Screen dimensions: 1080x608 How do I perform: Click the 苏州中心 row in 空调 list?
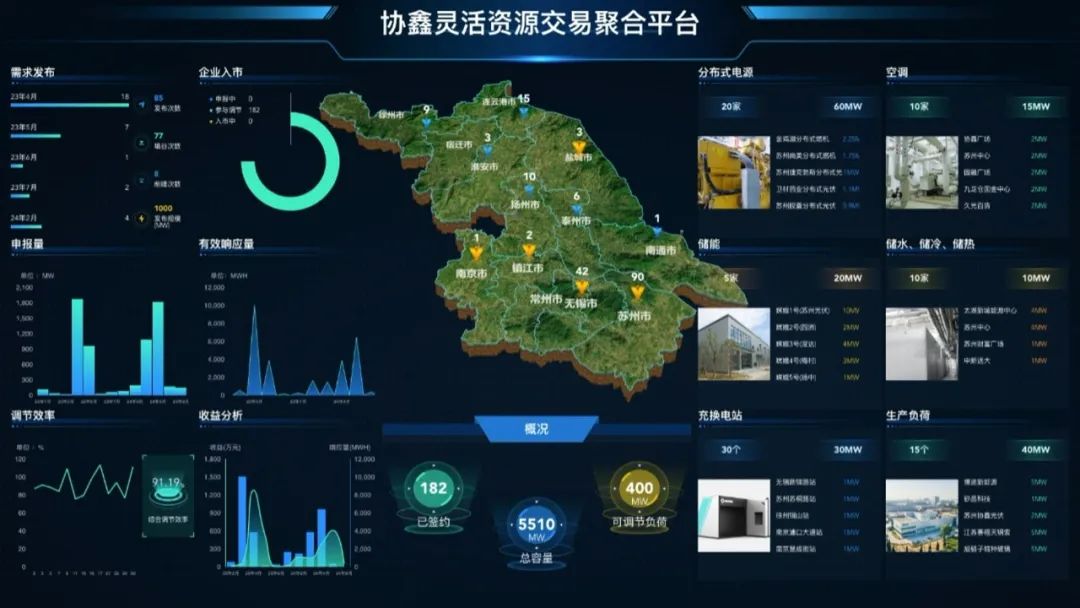point(1005,156)
